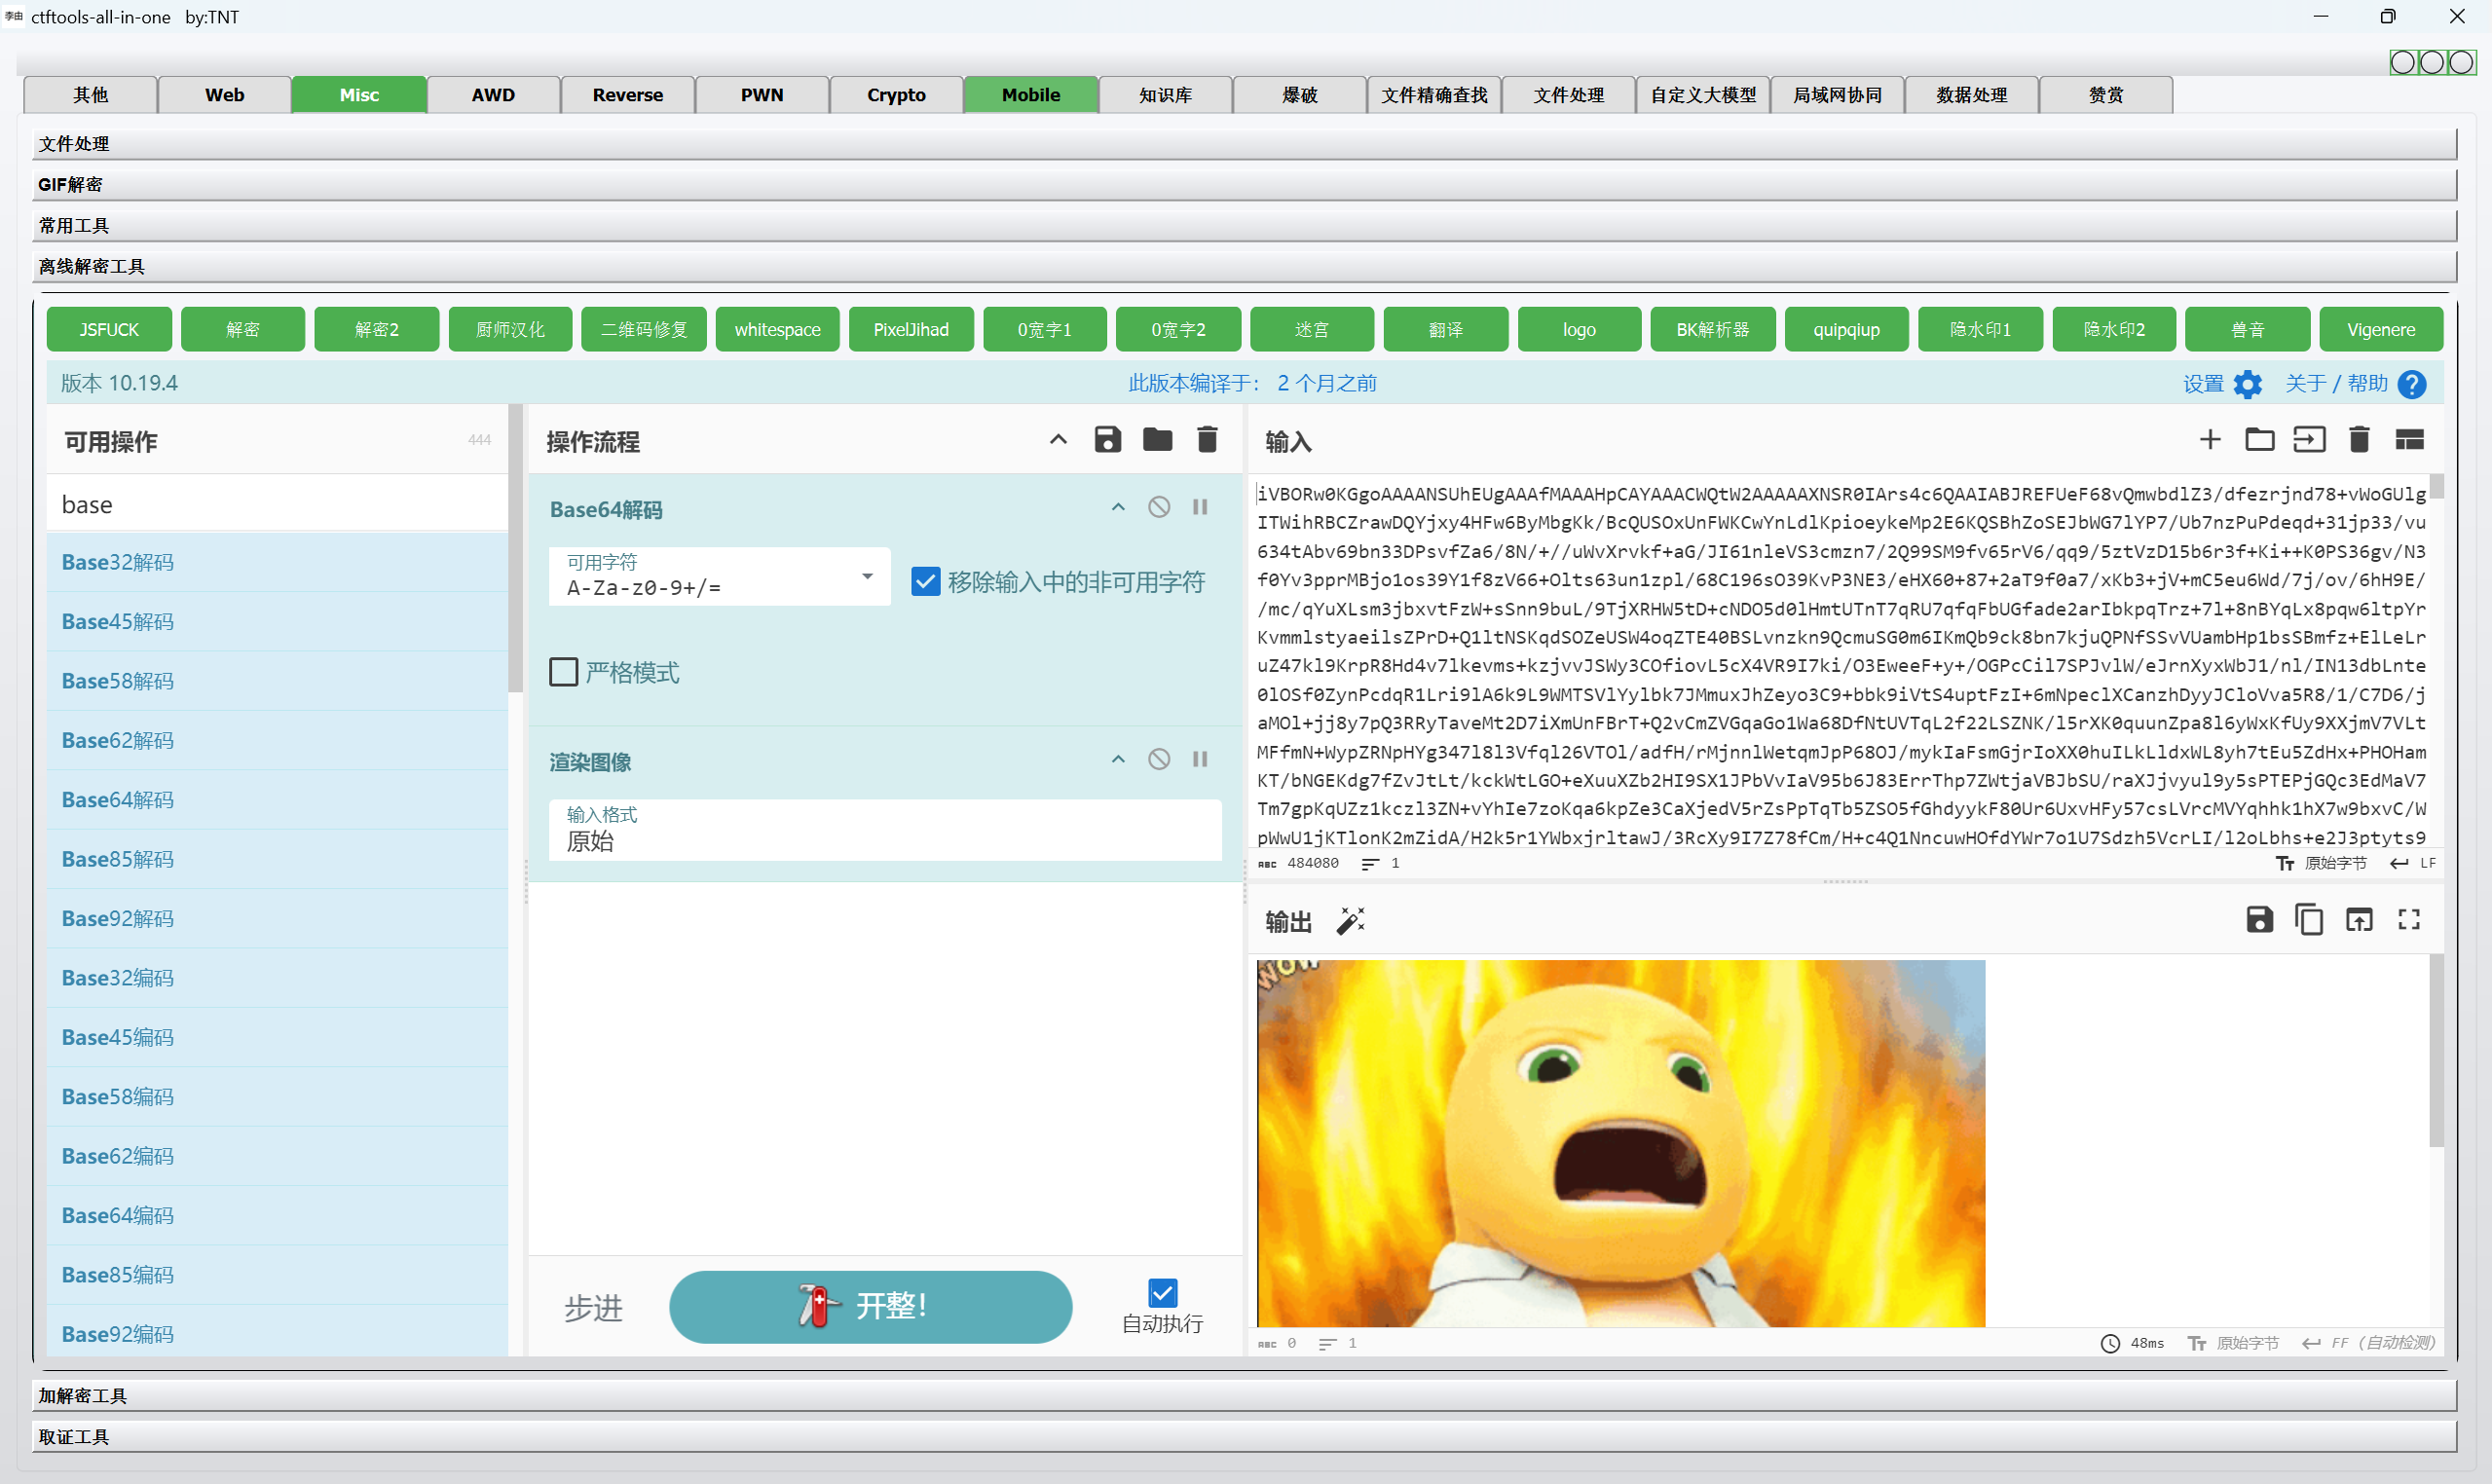Click the output scrollbar handle
The image size is (2492, 1484).
(x=2436, y=1050)
